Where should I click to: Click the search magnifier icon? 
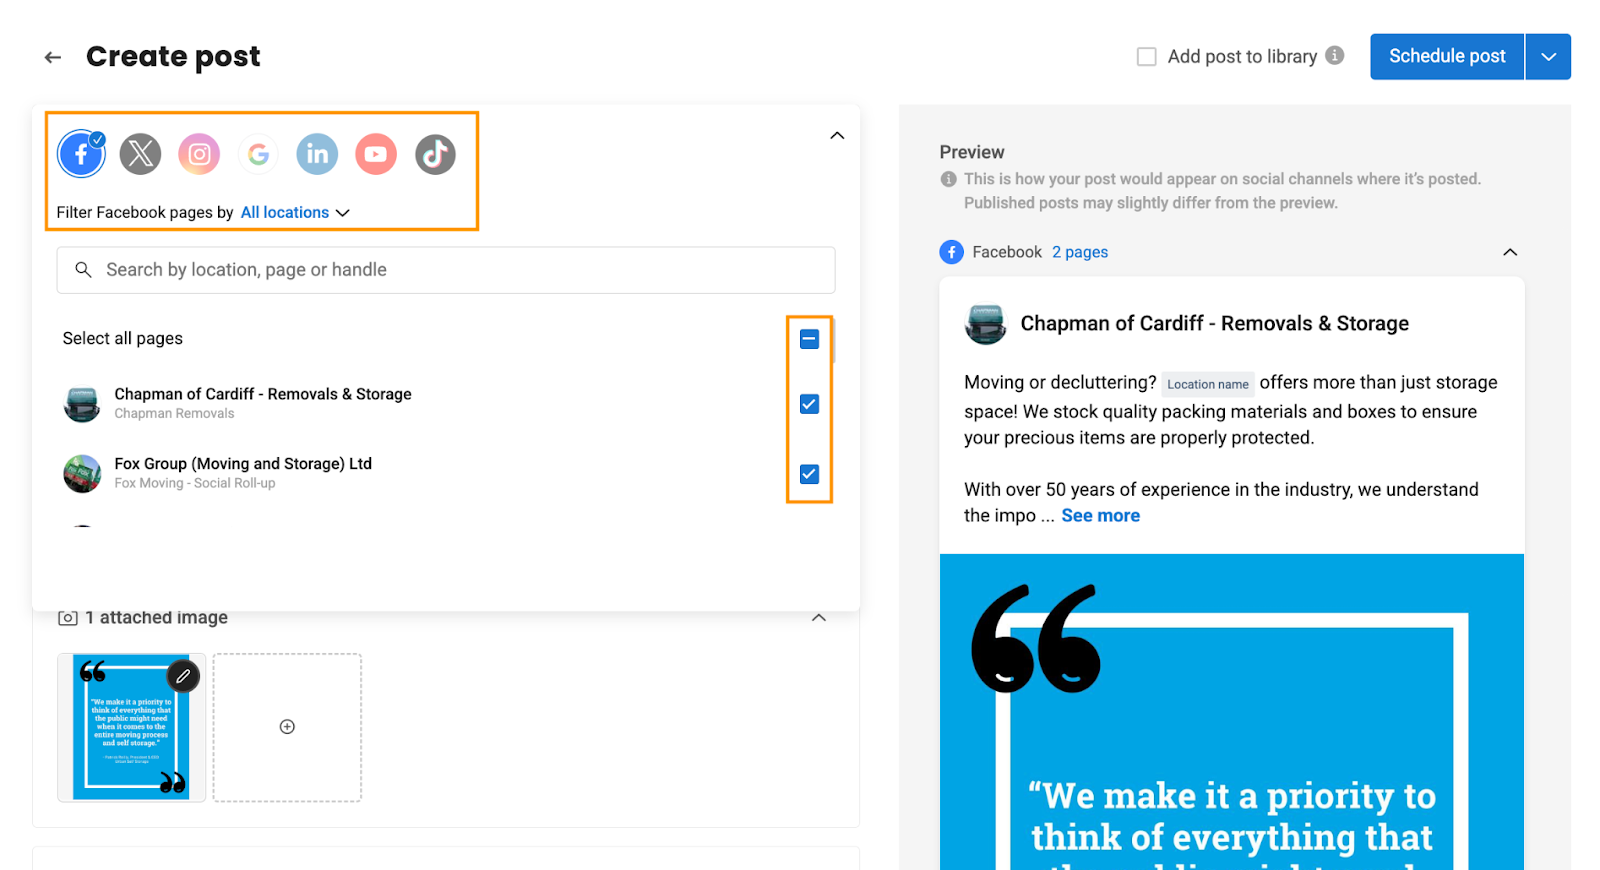click(x=84, y=270)
